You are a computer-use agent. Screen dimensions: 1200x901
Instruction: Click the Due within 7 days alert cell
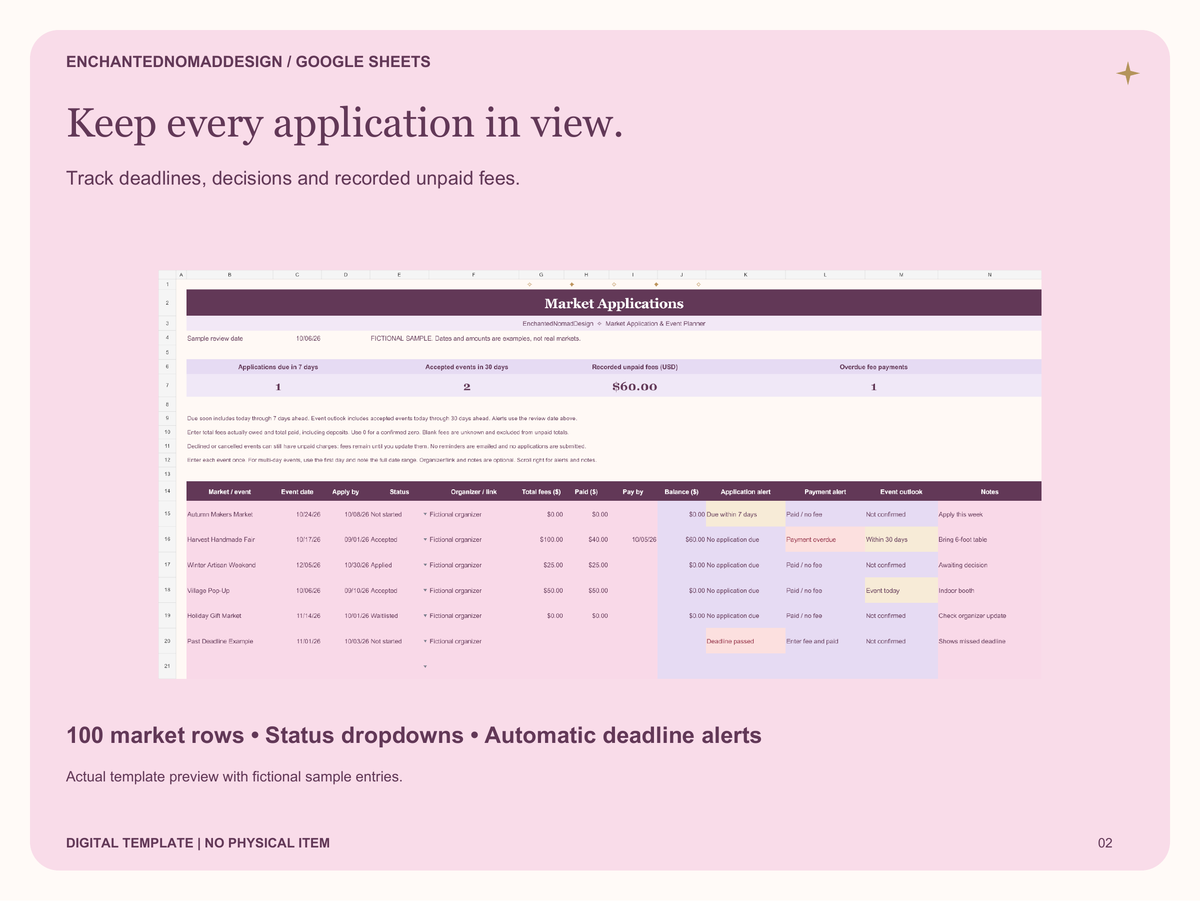click(x=745, y=514)
